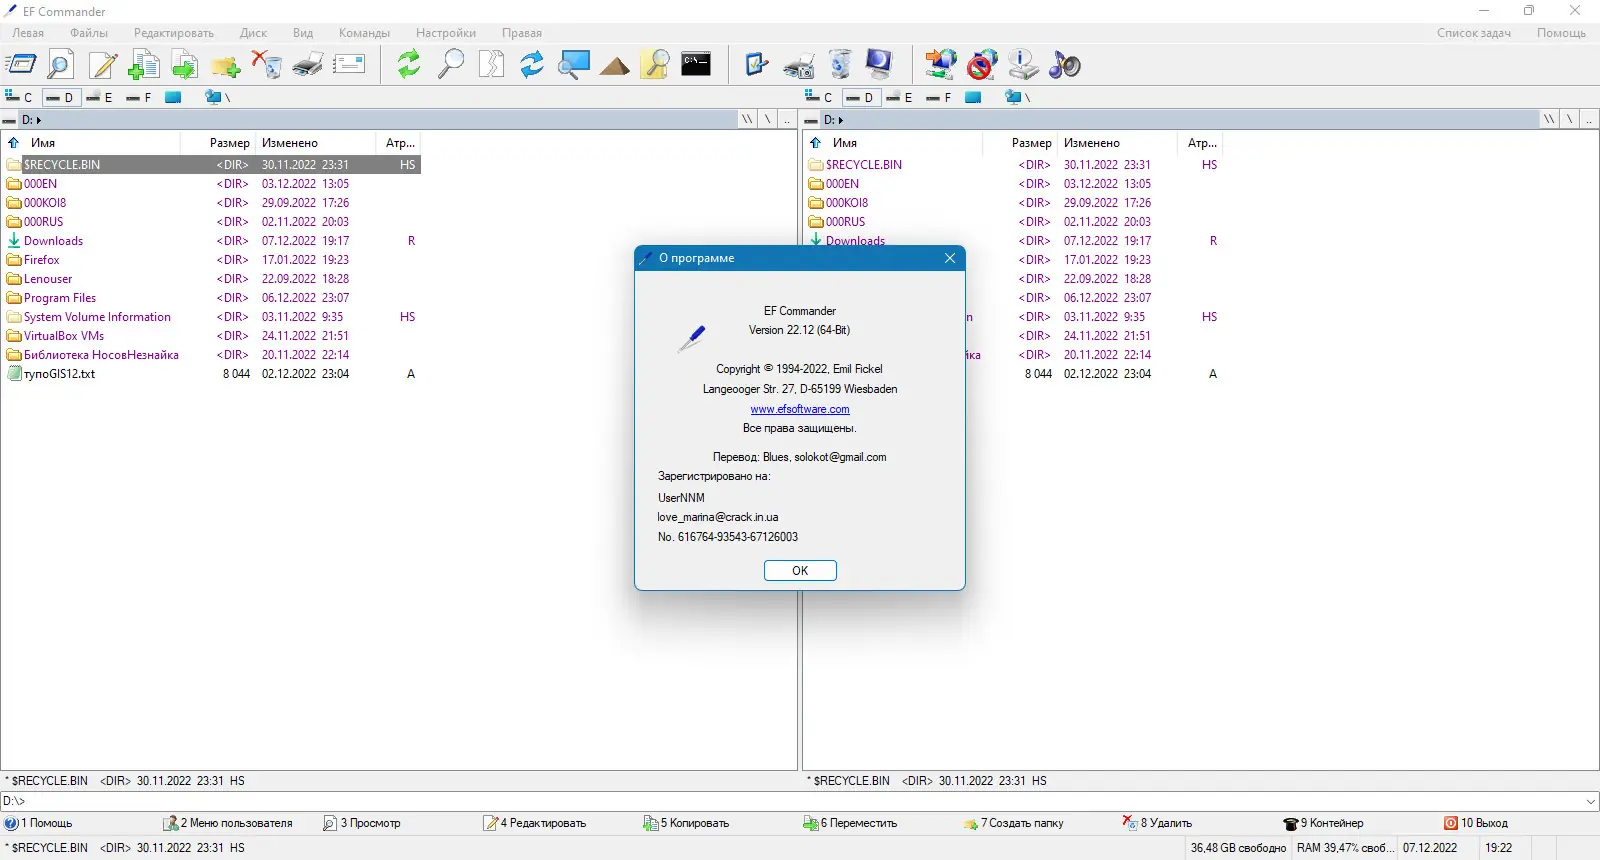This screenshot has width=1600, height=860.
Task: Open the command prompt toolbar icon
Action: click(x=696, y=65)
